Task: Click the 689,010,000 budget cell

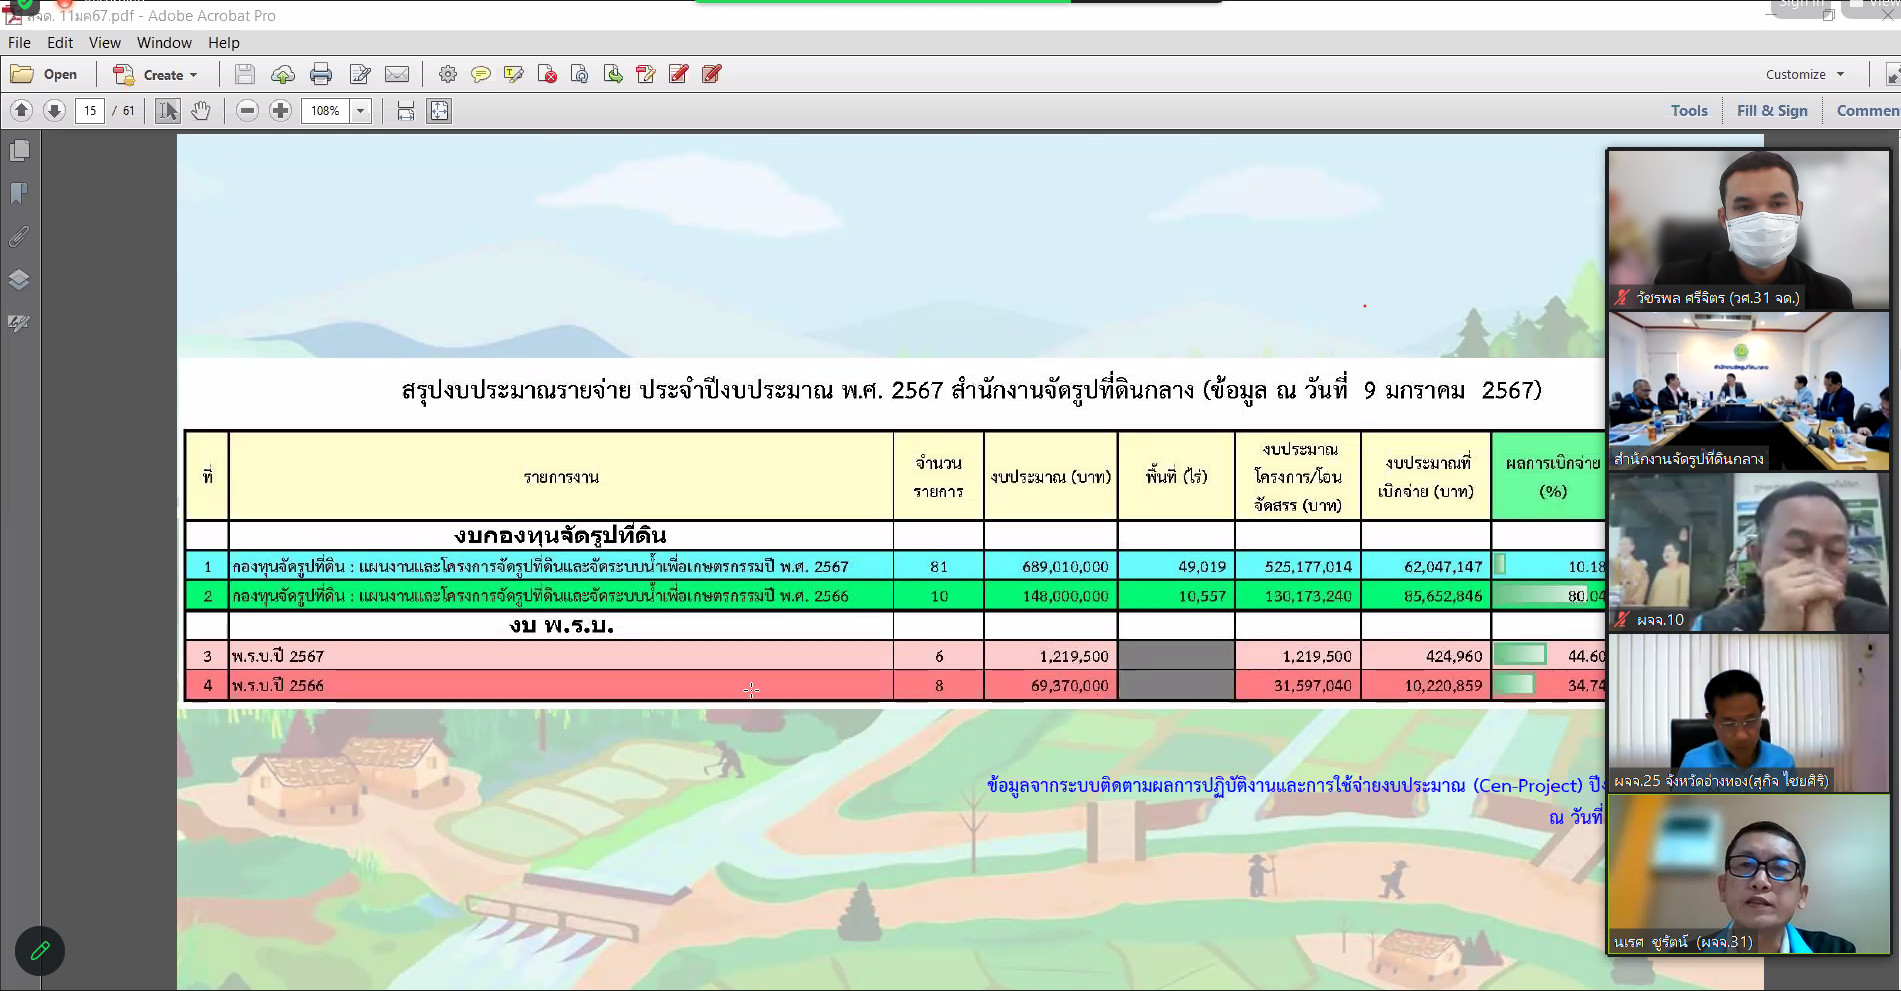Action: (1051, 566)
